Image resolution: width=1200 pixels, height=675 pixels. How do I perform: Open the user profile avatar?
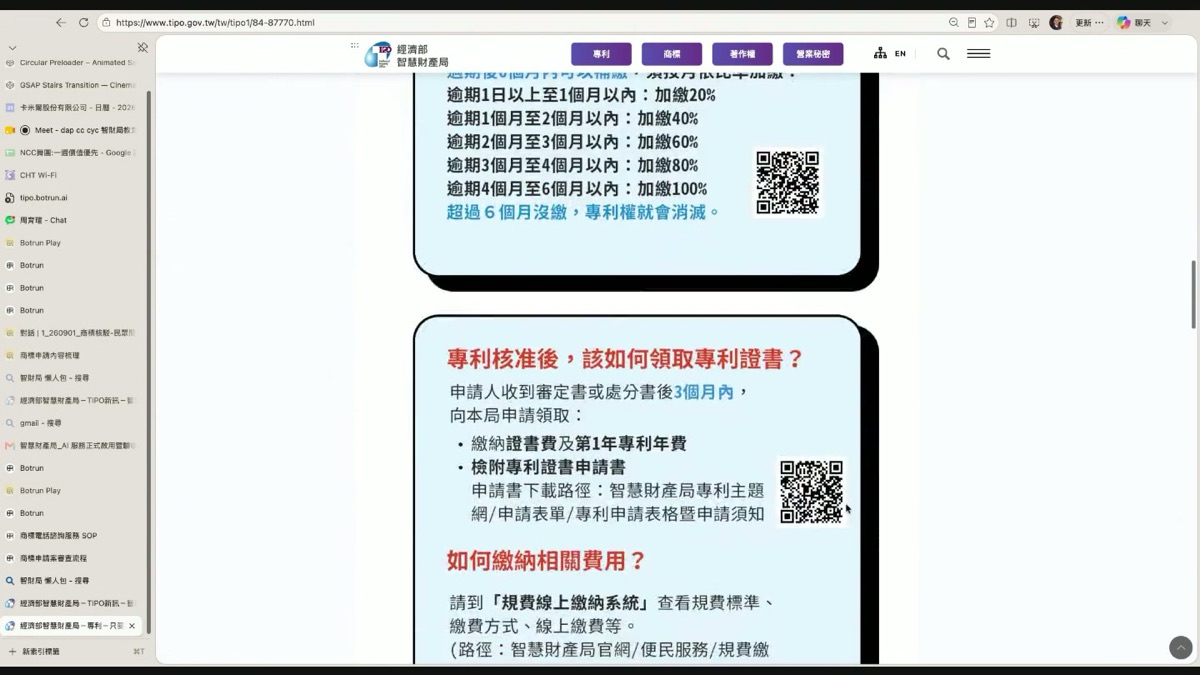(x=1056, y=22)
